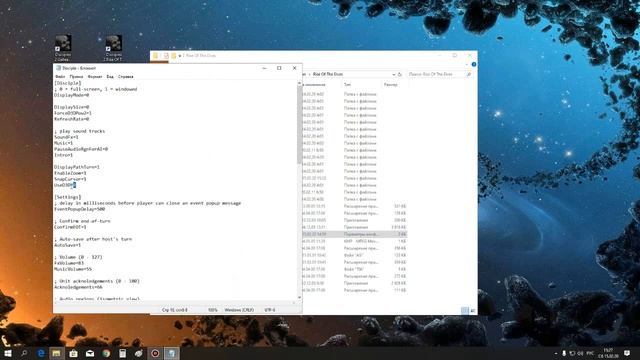Select the Disciples 2 Gallean desktop shortcut
The image size is (640, 360).
pos(63,48)
